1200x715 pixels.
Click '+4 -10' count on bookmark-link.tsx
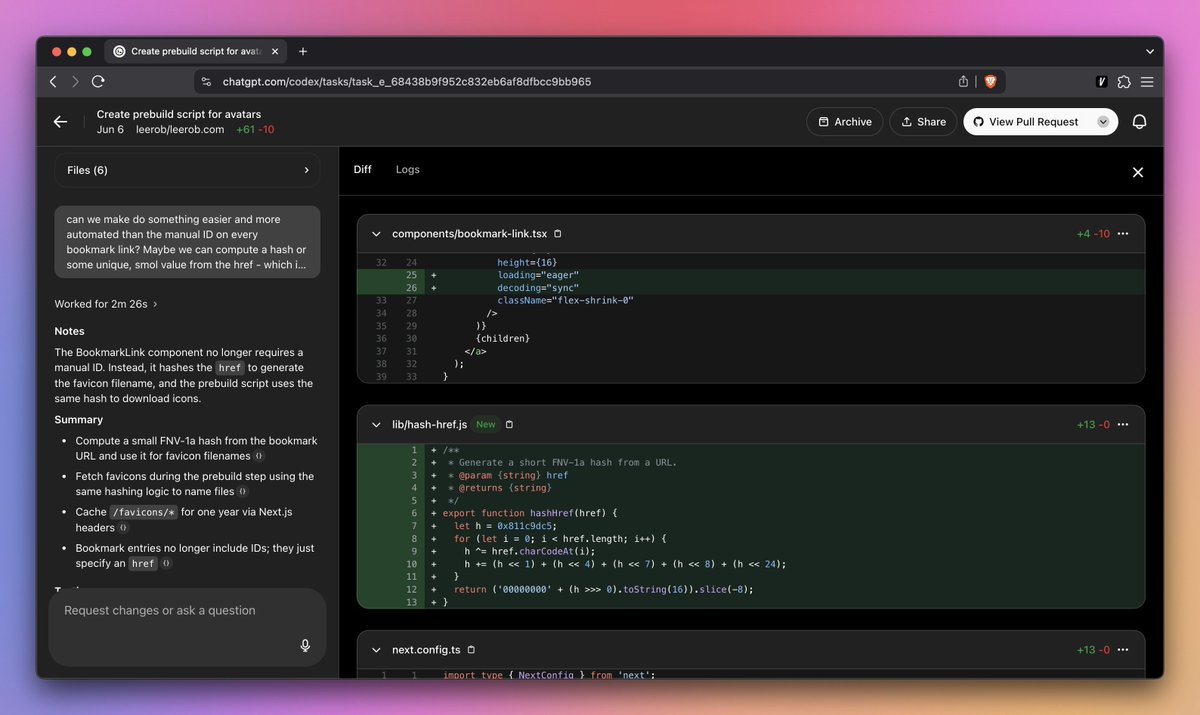[x=1092, y=234]
